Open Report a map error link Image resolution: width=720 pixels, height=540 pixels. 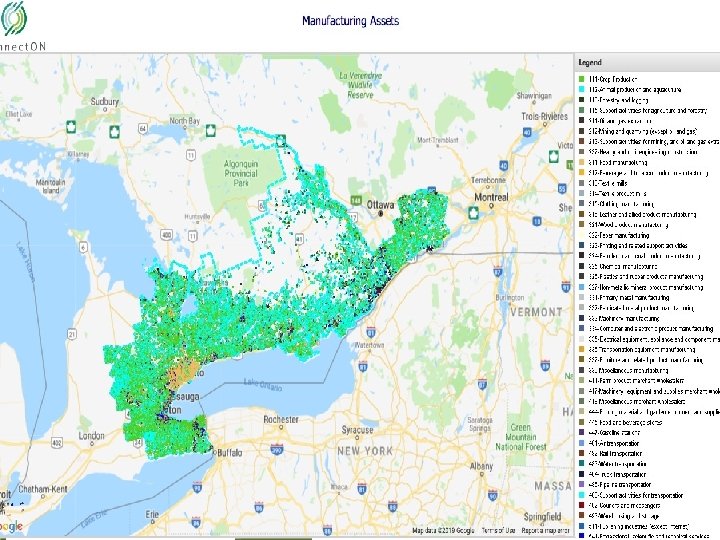tap(546, 530)
